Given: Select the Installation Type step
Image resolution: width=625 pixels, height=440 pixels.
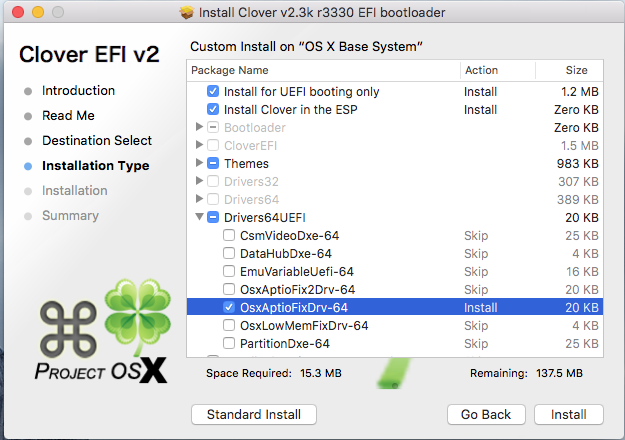Looking at the screenshot, I should click(96, 165).
